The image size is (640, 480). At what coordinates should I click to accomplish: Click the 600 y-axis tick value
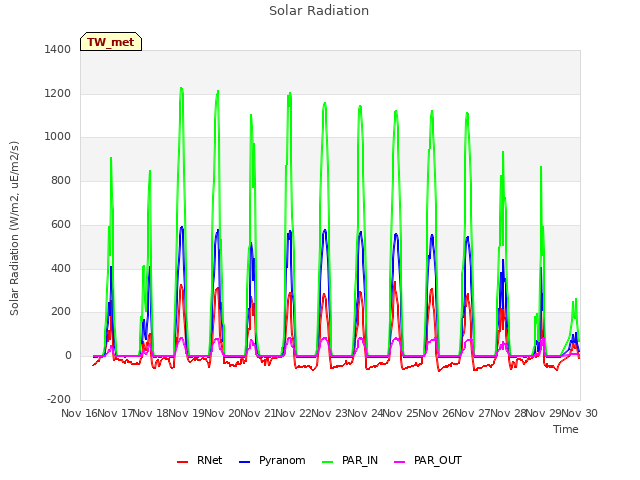(61, 224)
